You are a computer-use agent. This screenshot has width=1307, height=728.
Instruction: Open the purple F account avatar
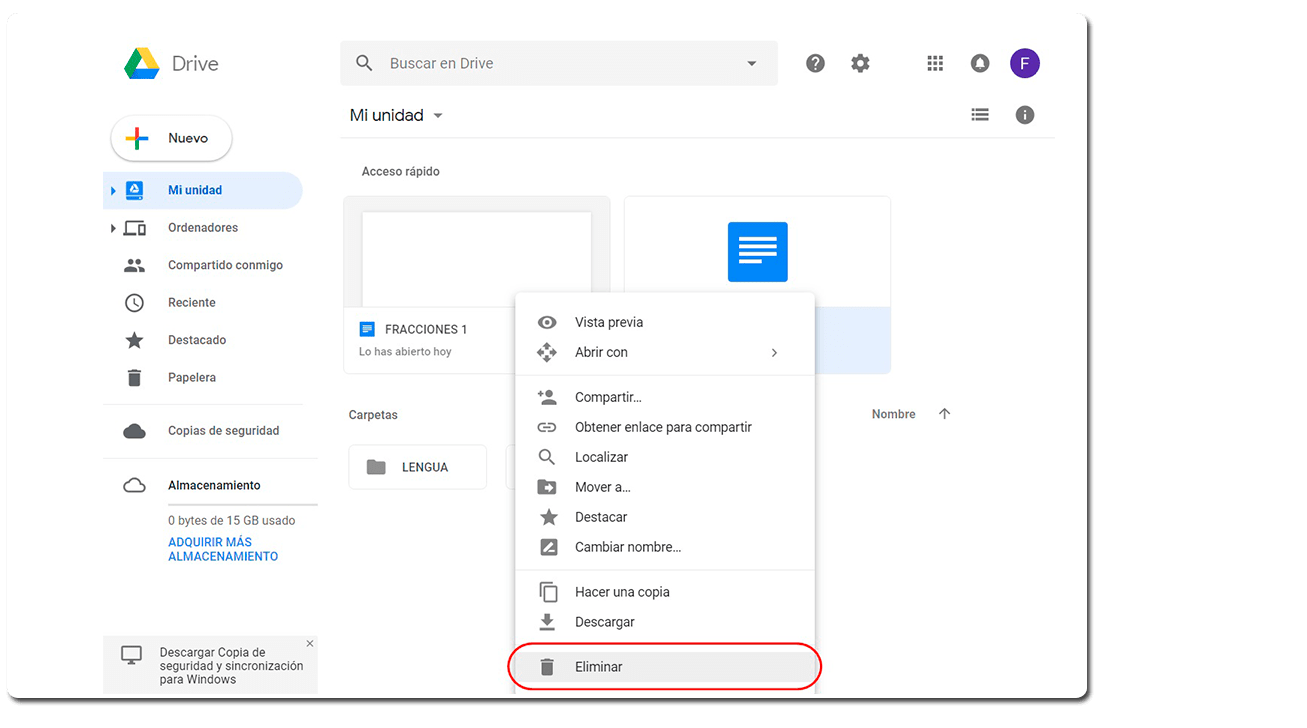[1025, 63]
